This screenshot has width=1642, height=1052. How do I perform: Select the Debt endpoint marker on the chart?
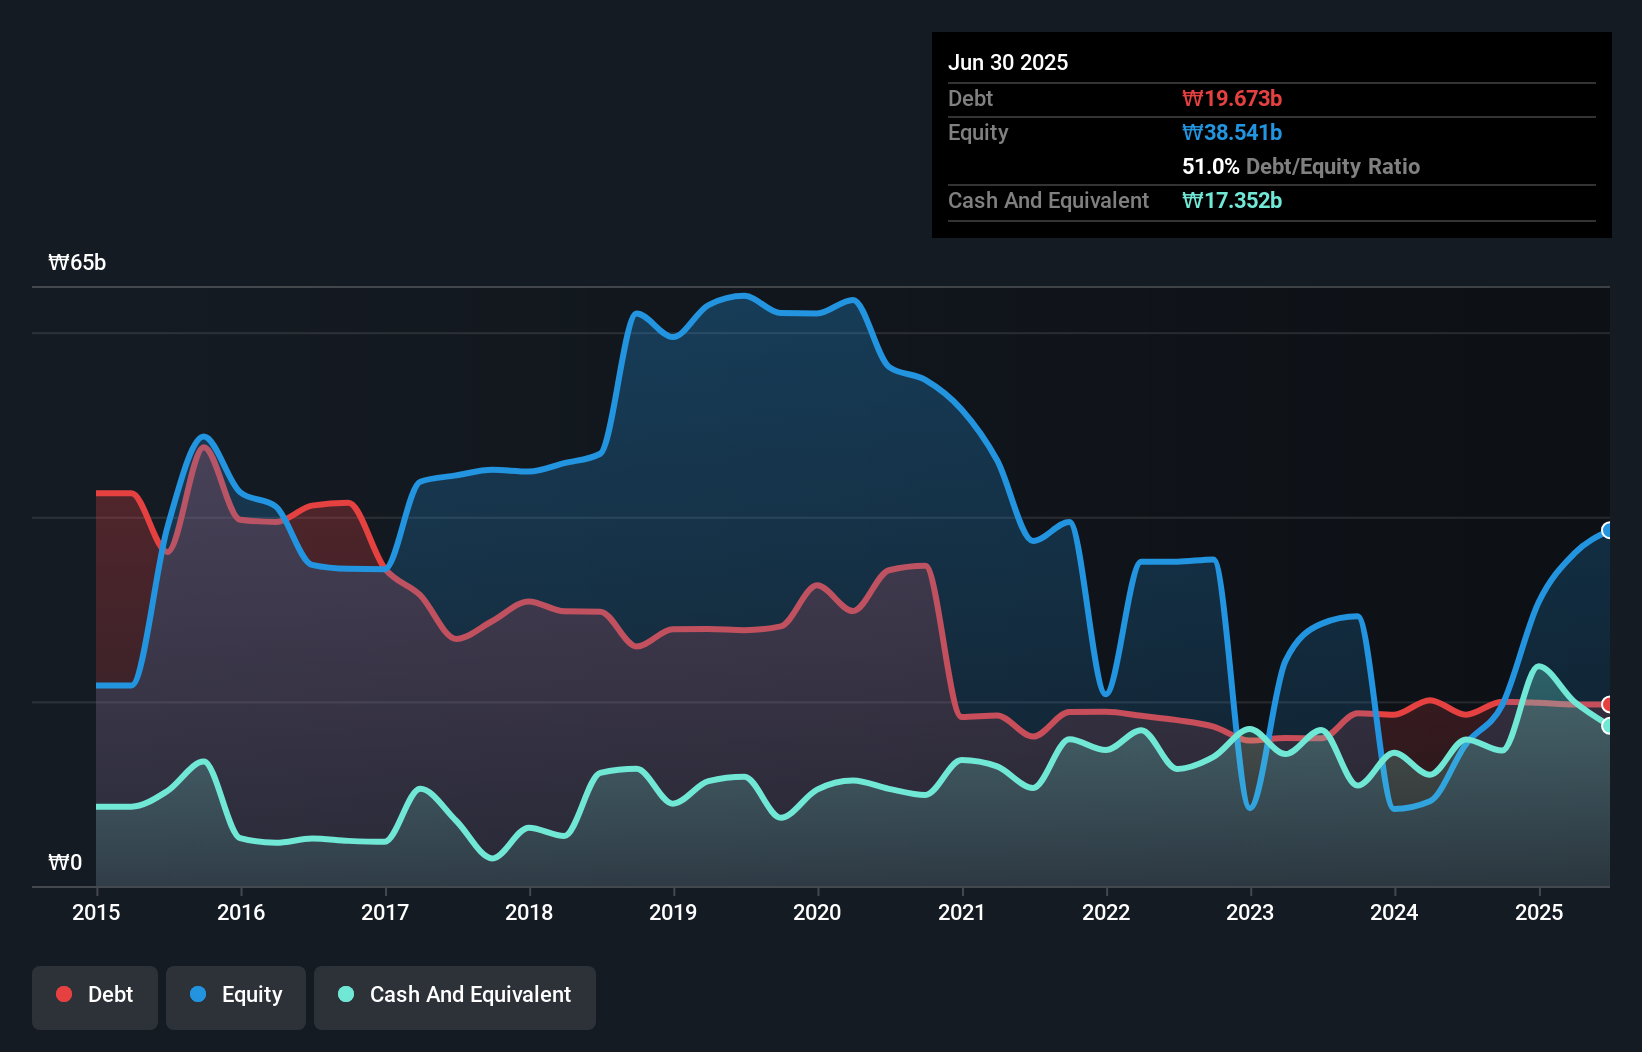1607,705
